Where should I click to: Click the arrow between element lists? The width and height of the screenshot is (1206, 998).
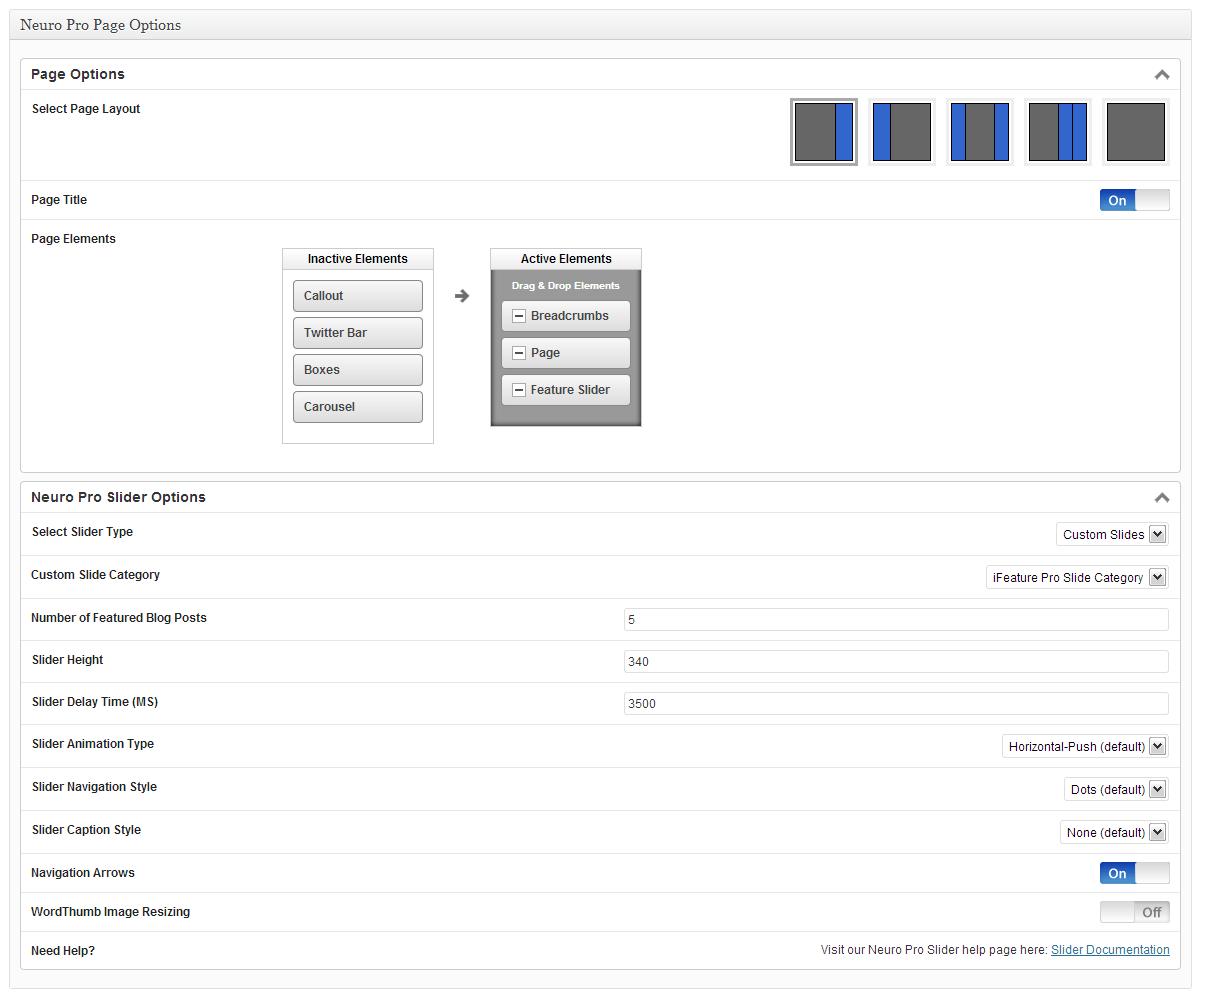pyautogui.click(x=462, y=296)
